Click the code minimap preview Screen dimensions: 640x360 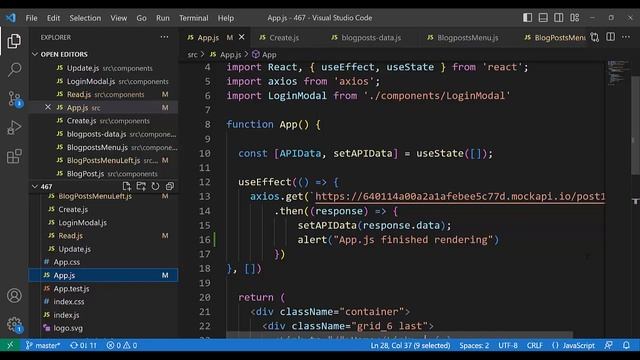(x=617, y=73)
